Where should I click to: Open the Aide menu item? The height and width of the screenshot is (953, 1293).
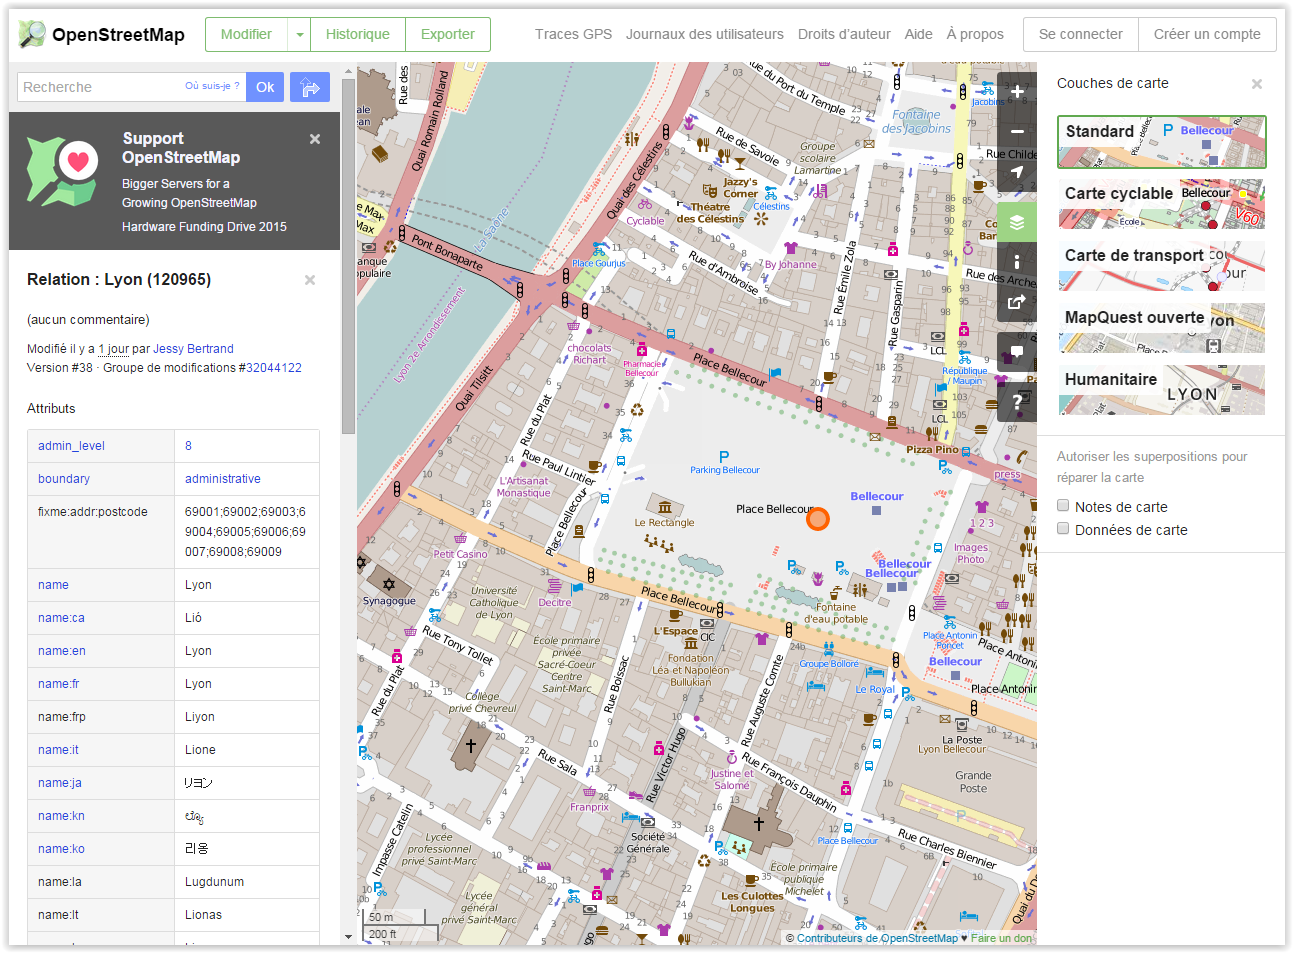click(x=919, y=34)
